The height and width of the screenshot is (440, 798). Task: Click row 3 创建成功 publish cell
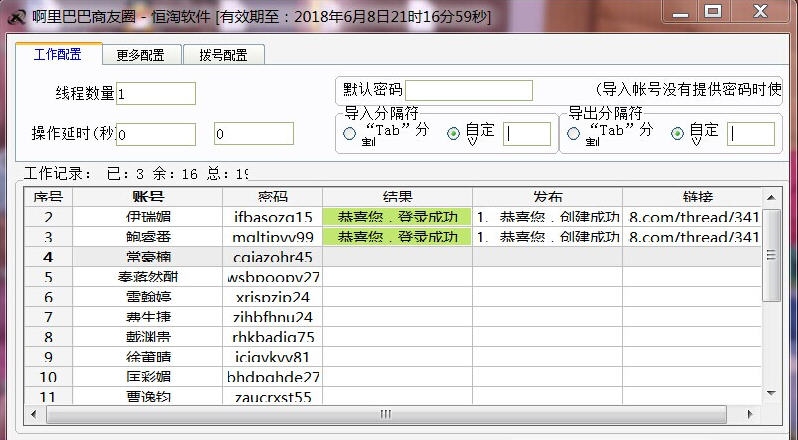(x=548, y=237)
